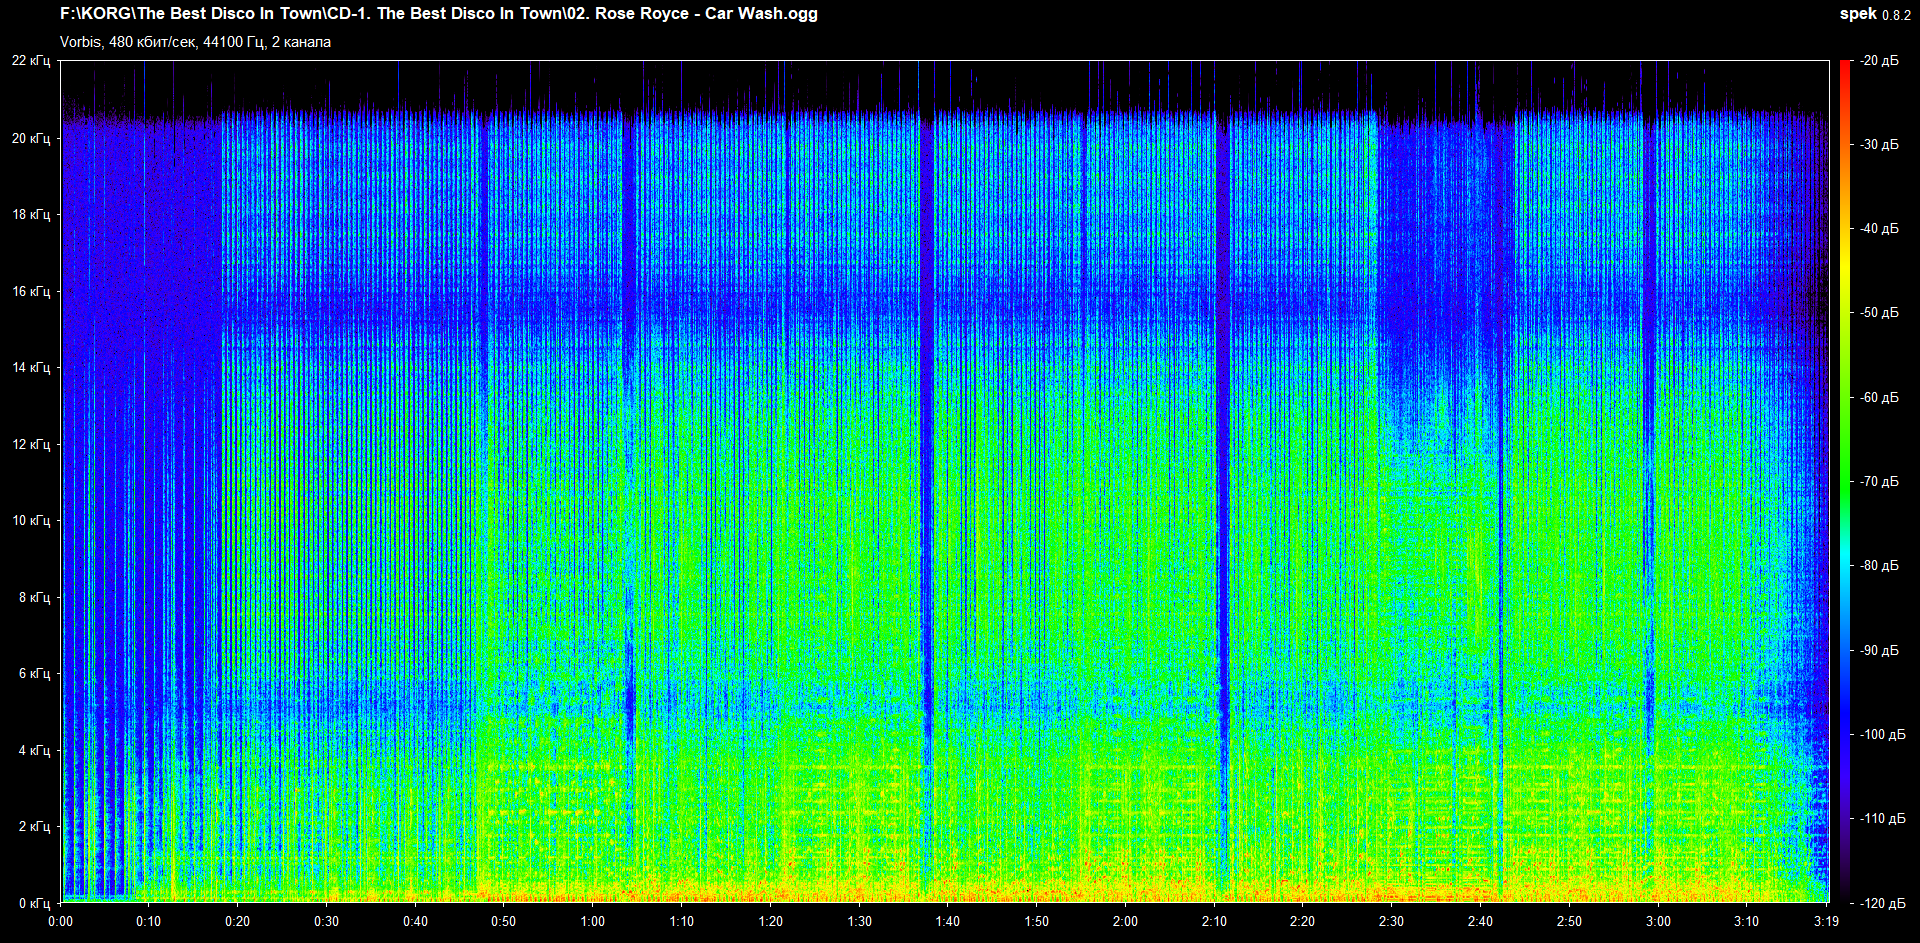Click the 2:50 time axis label

coord(1570,921)
